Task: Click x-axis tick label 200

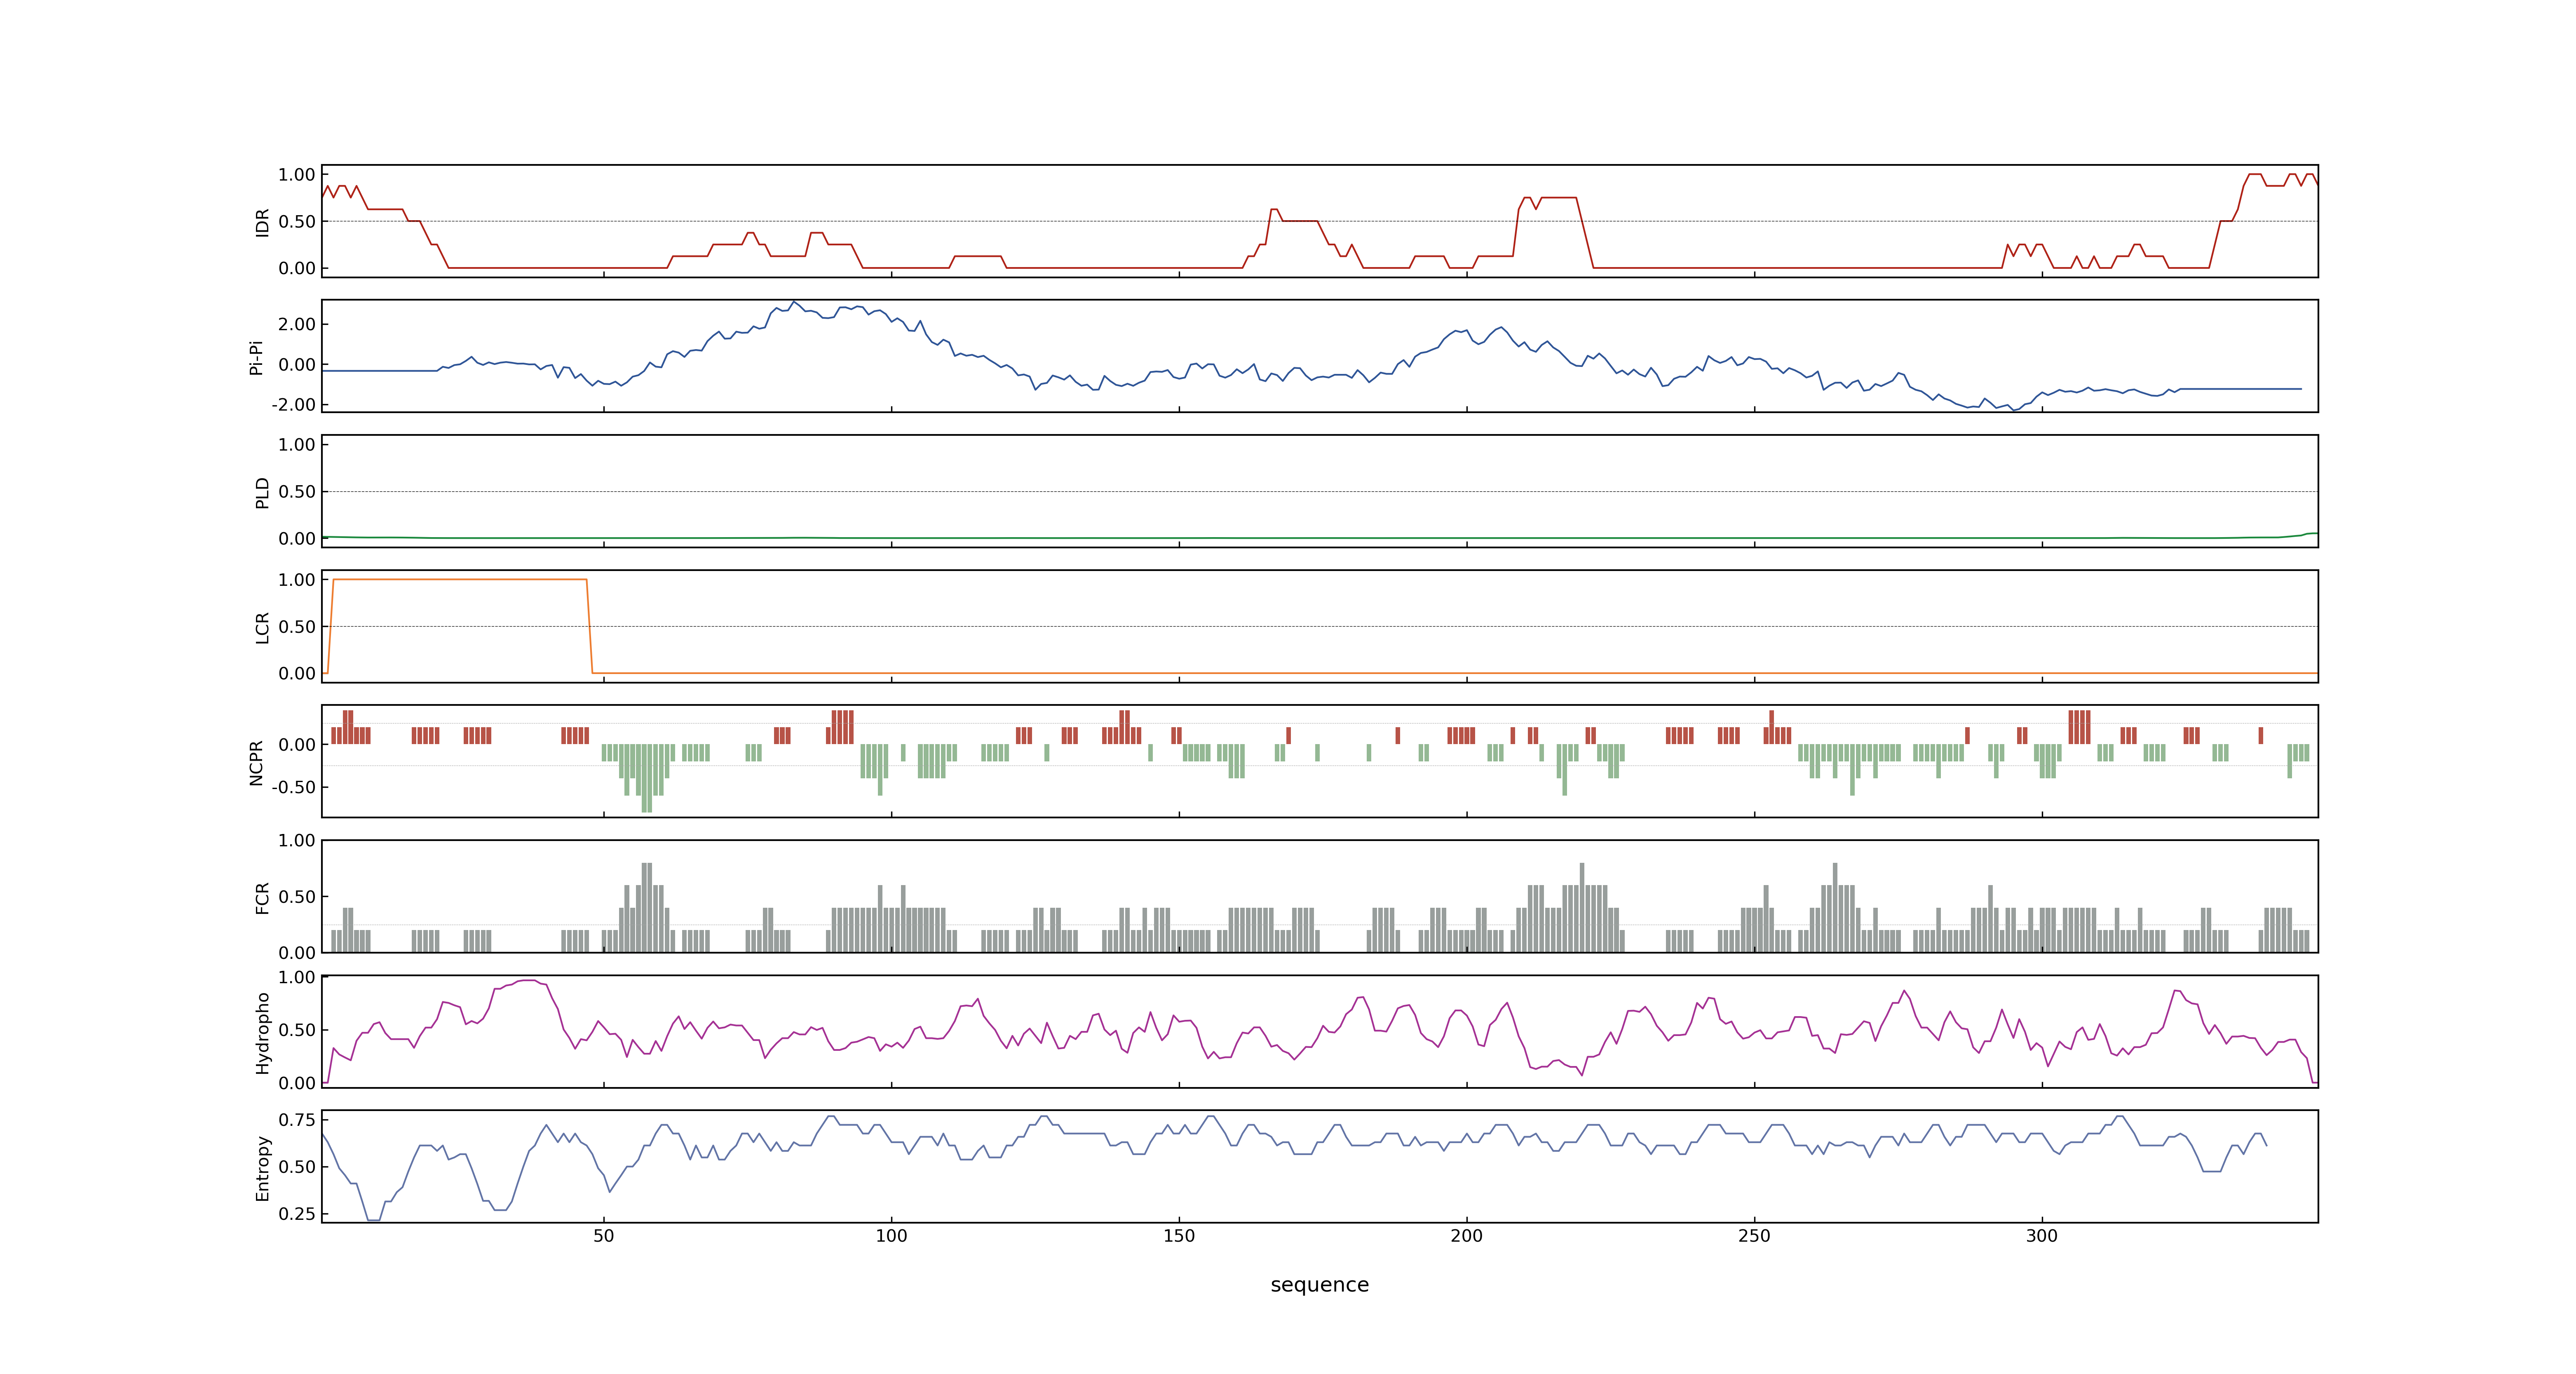Action: pyautogui.click(x=1466, y=1236)
